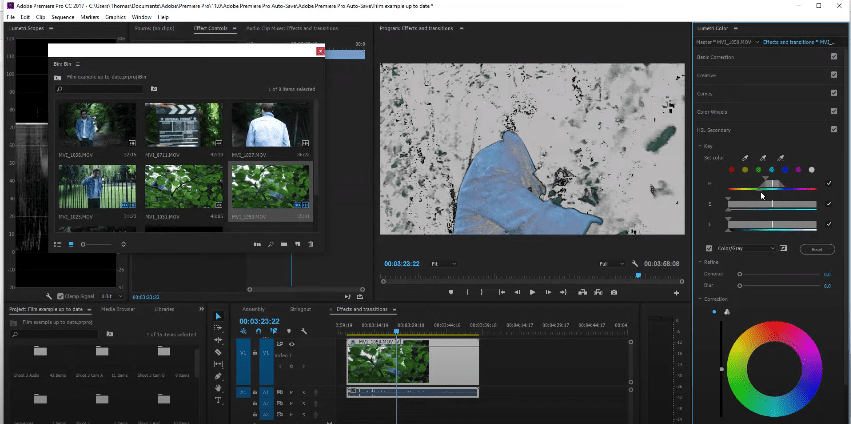
Task: Select the Ripple Edit tool
Action: click(x=218, y=340)
